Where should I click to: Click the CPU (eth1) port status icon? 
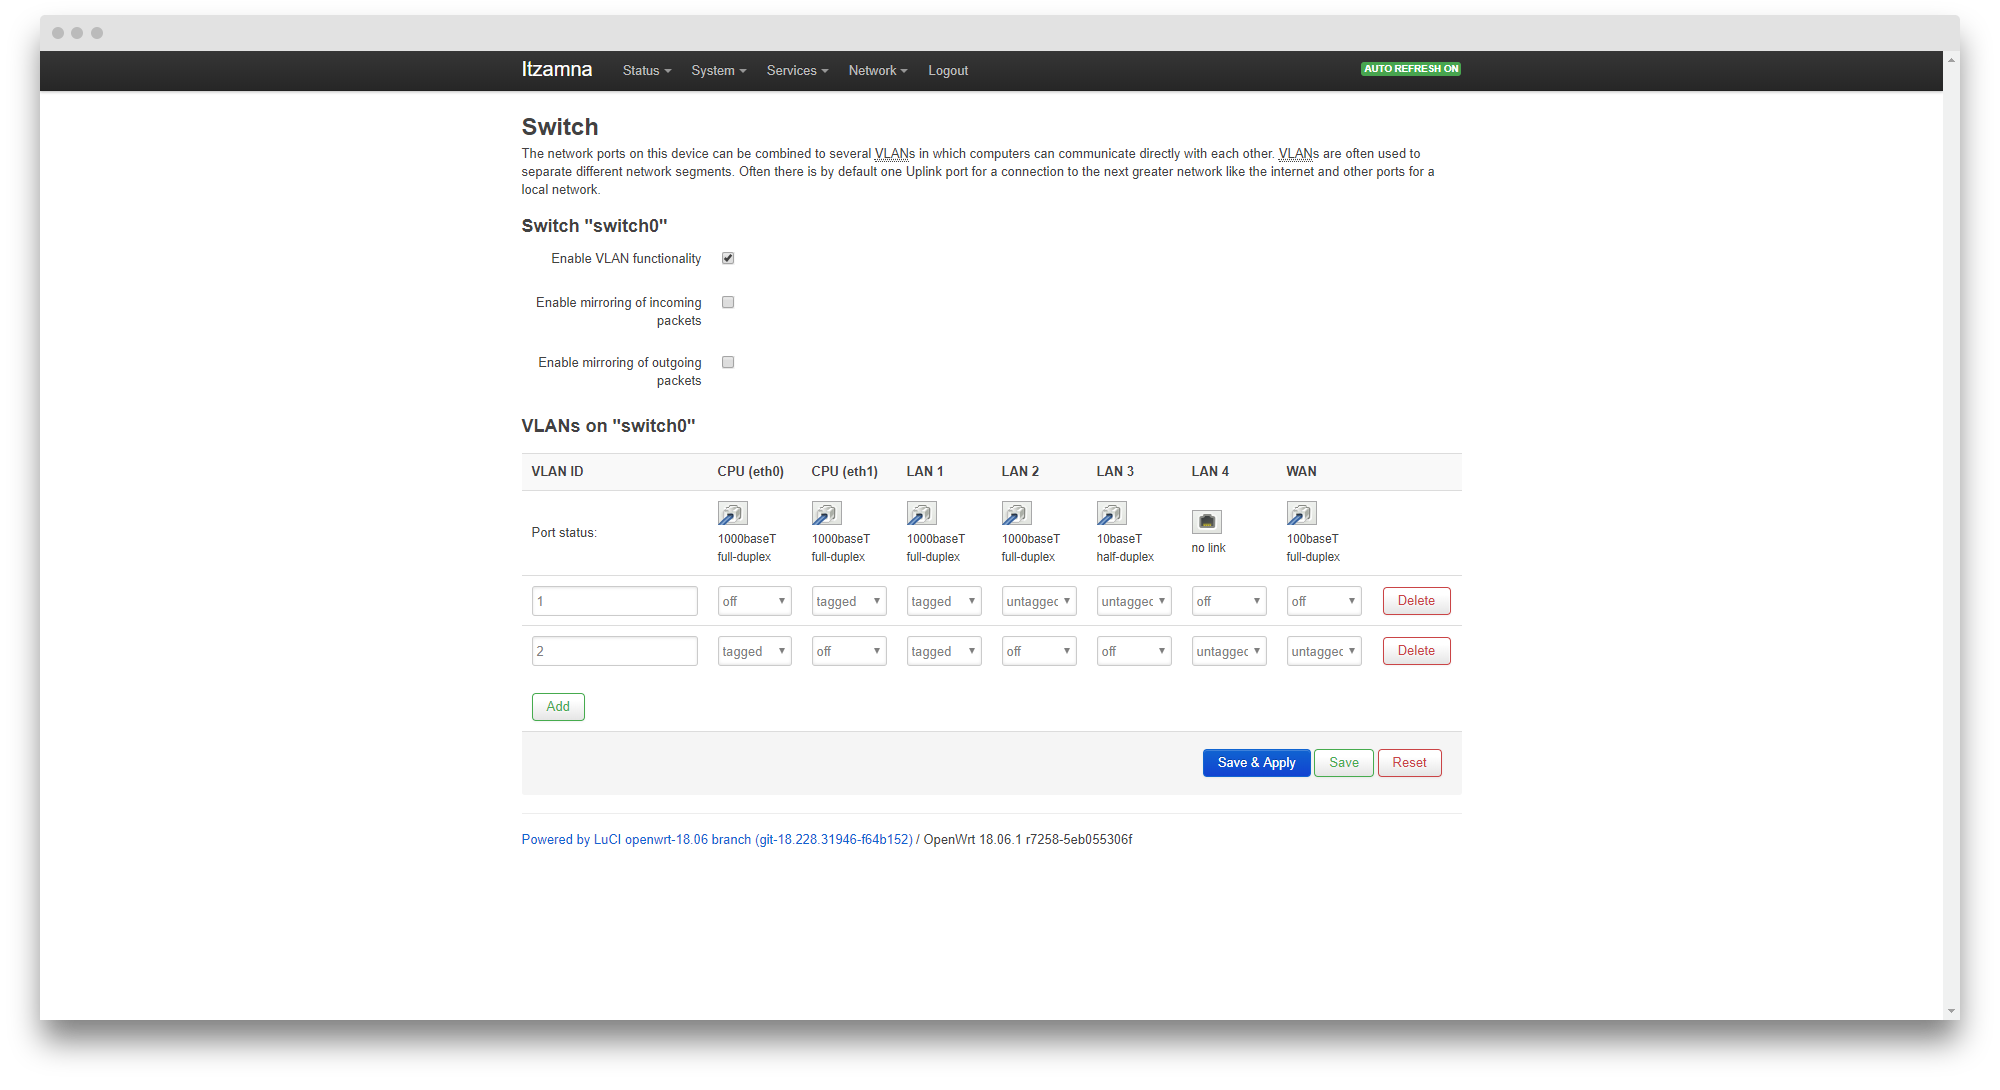click(x=826, y=512)
